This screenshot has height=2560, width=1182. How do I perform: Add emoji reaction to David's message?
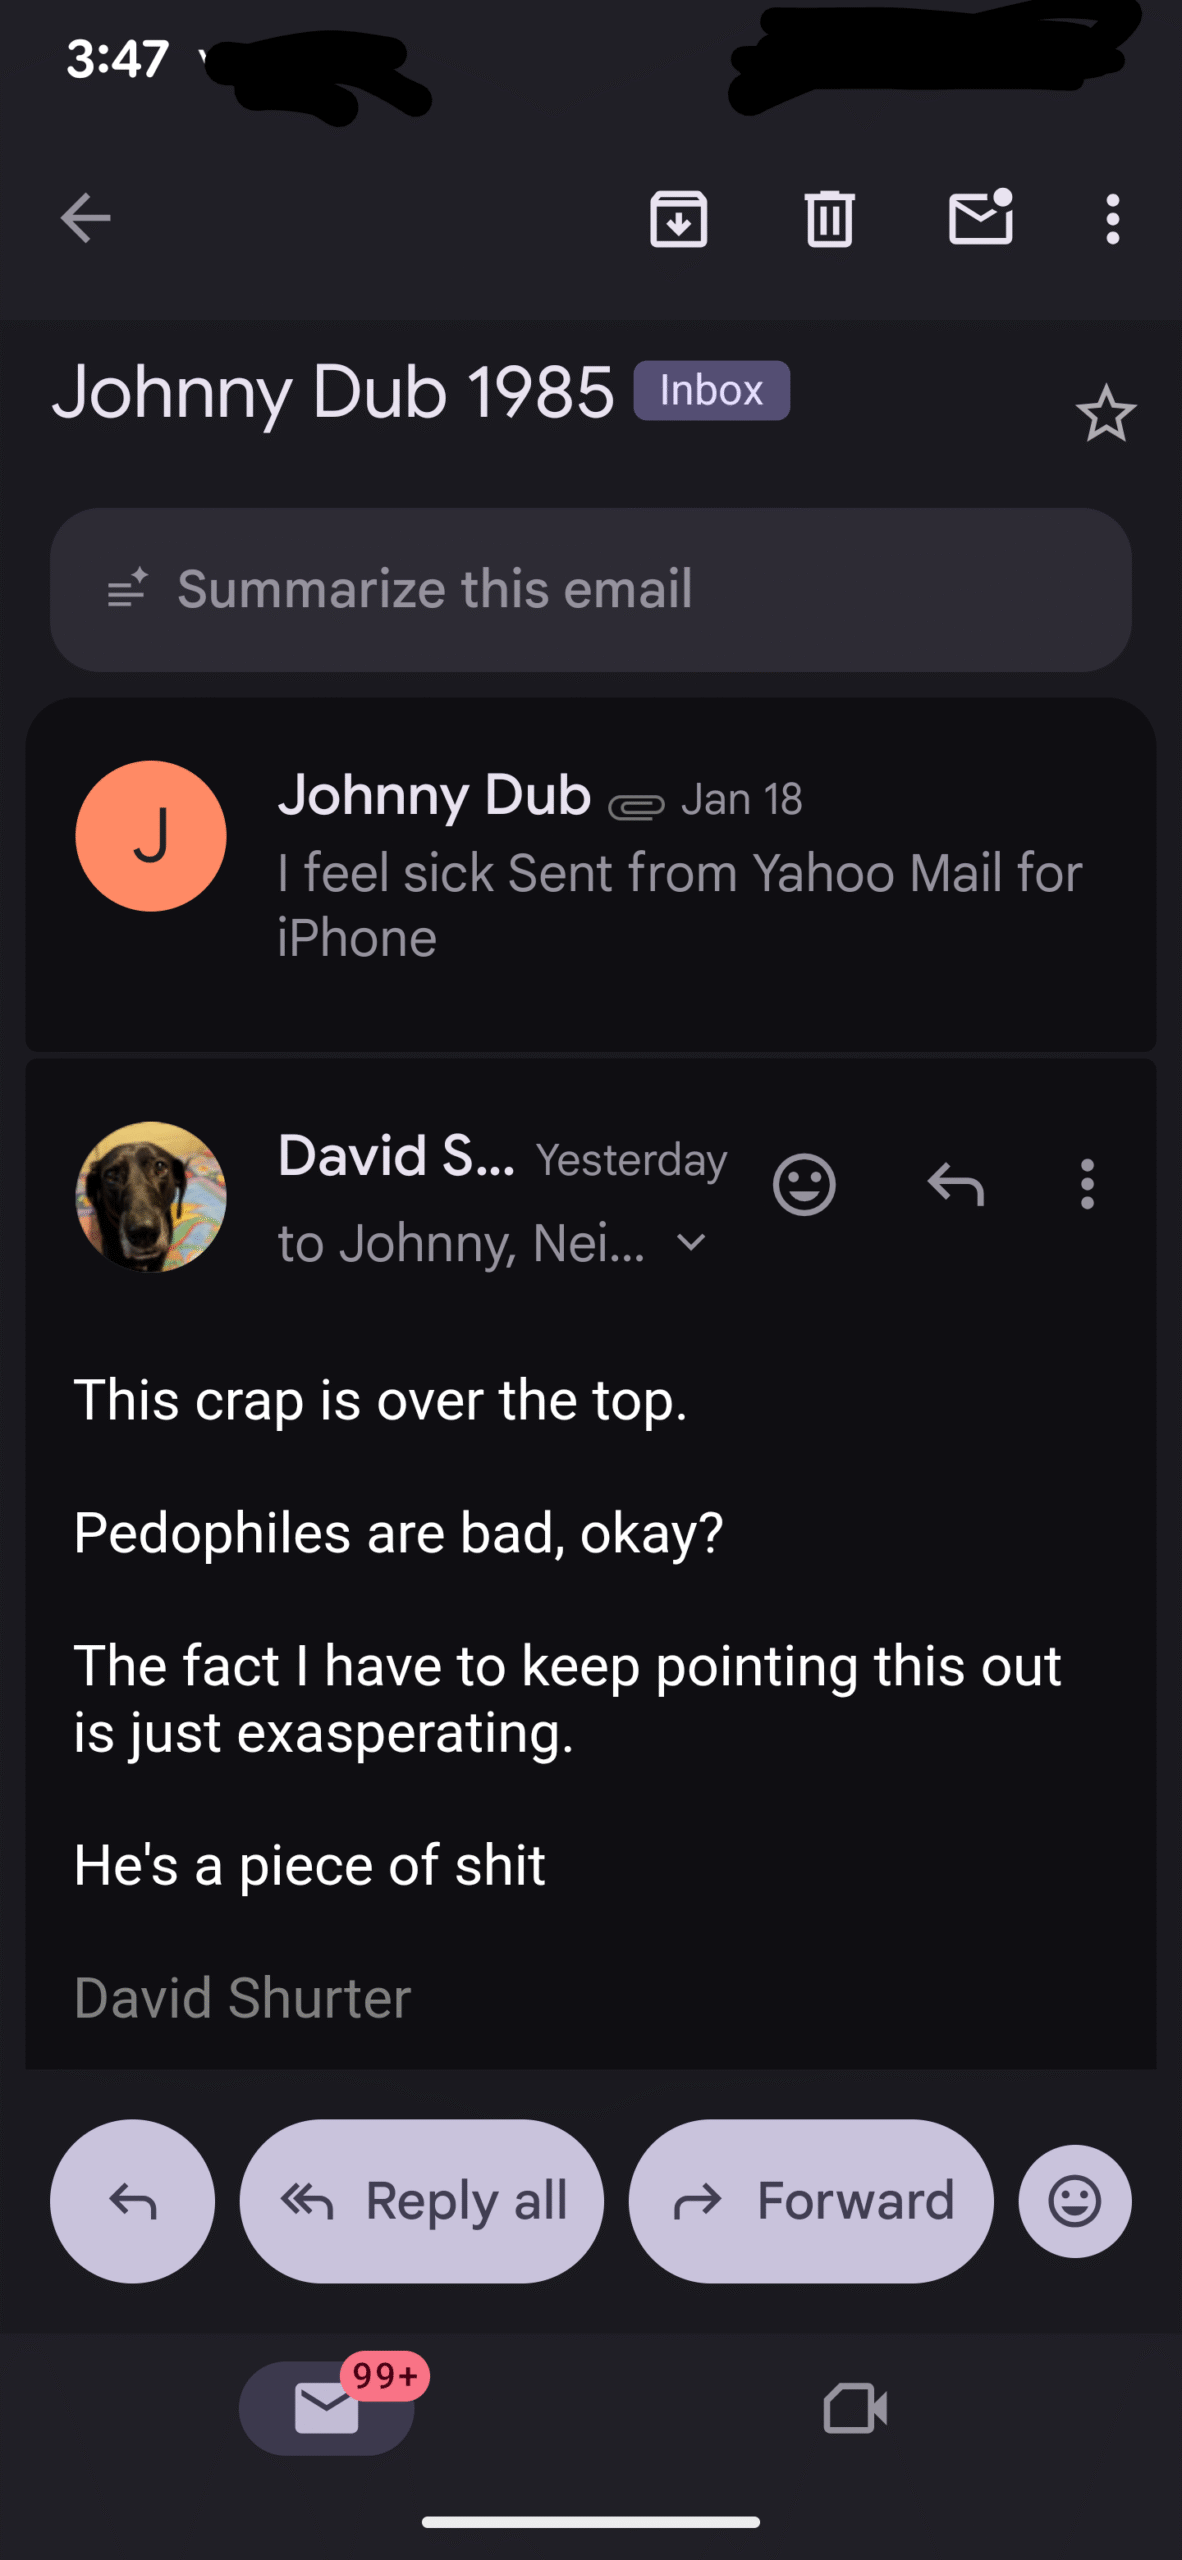click(x=804, y=1185)
